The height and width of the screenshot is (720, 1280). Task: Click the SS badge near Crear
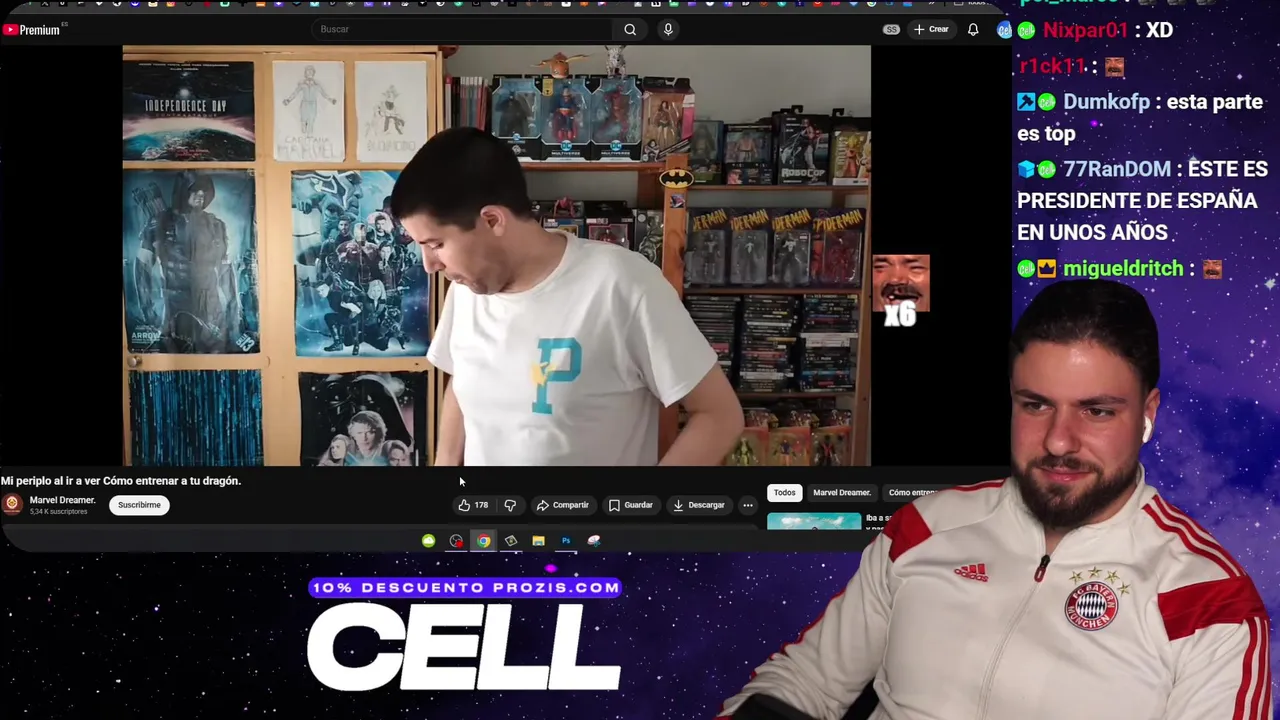[890, 29]
